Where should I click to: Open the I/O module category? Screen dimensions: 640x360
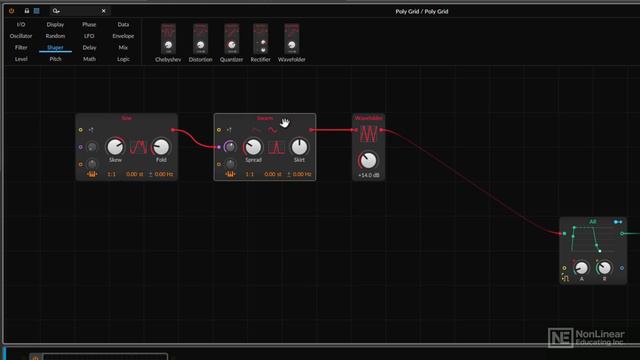[x=21, y=24]
